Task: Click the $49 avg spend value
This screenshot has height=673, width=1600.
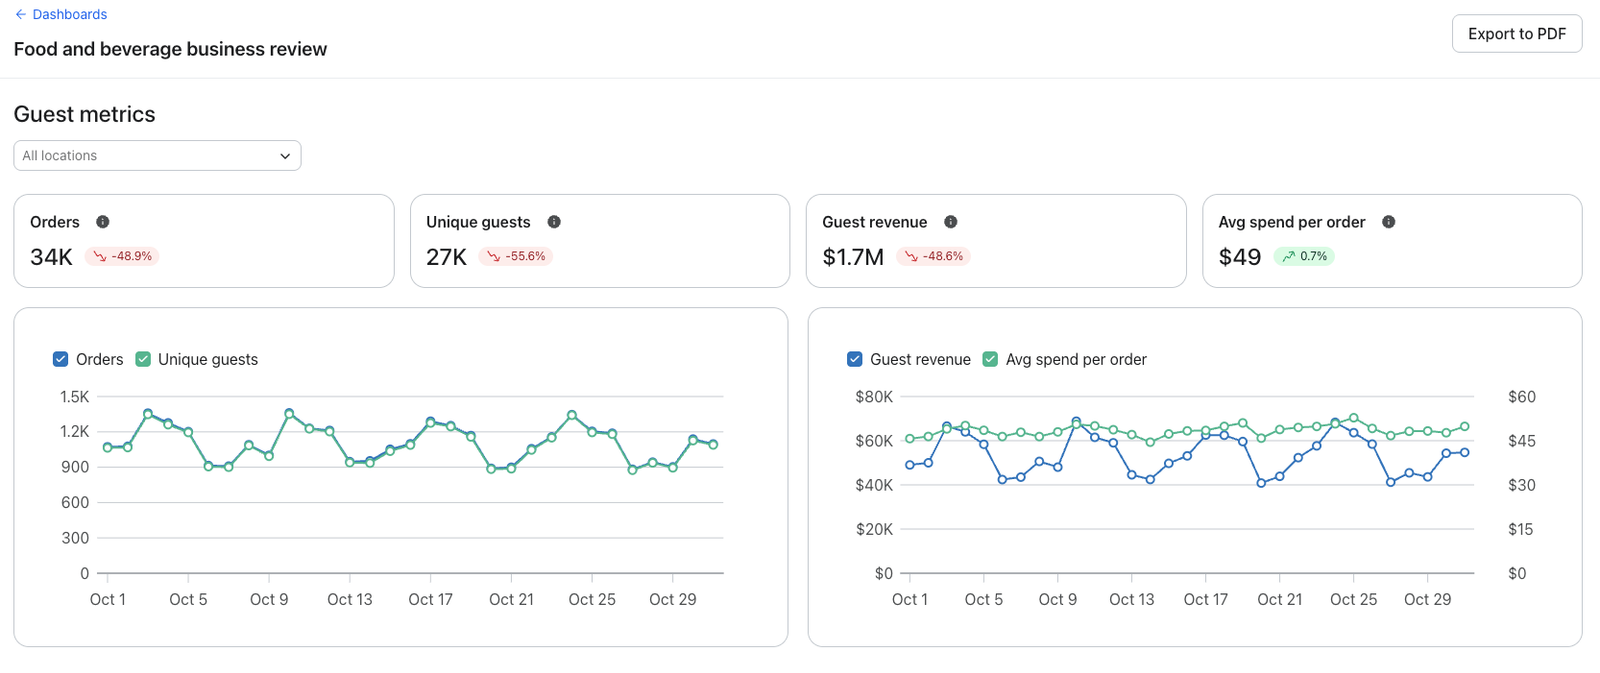Action: [1240, 257]
